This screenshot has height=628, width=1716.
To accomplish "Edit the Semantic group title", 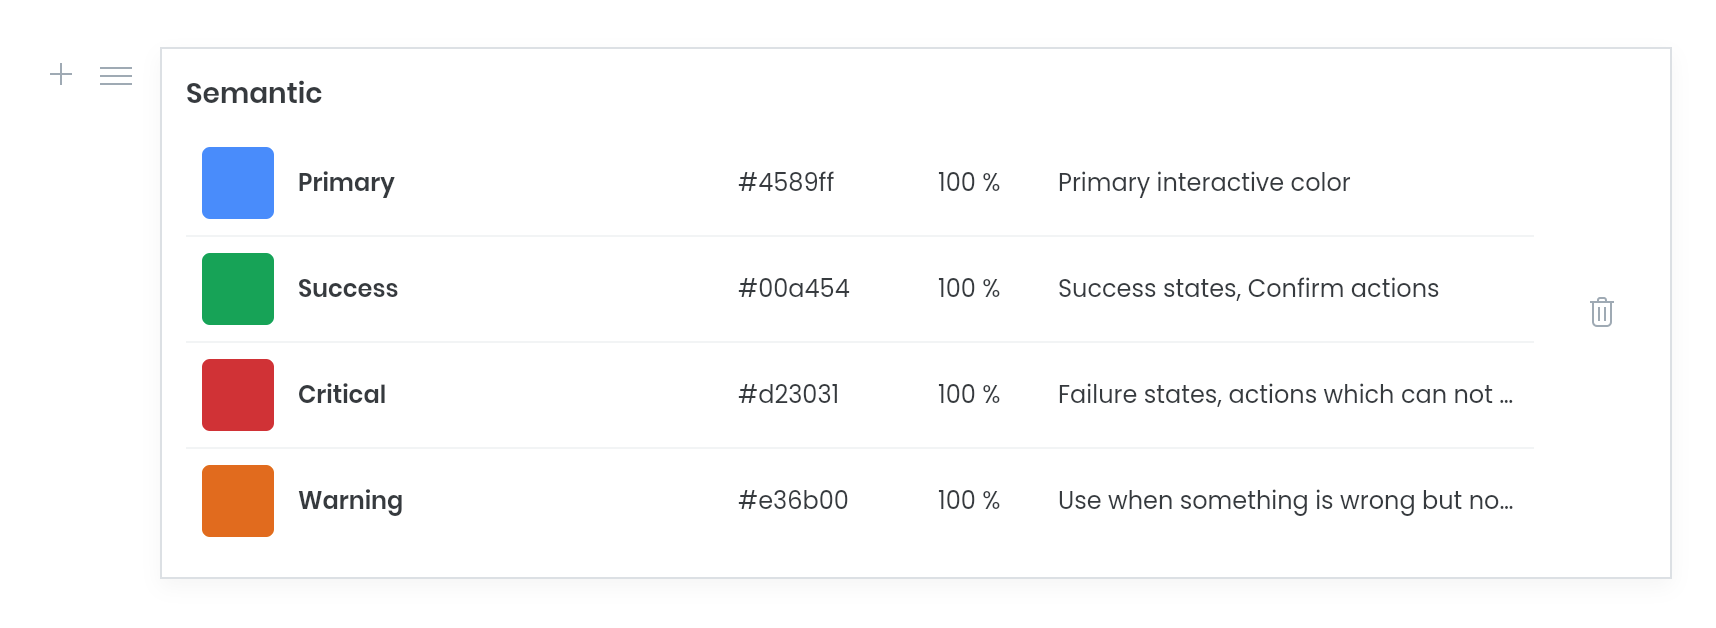I will [x=254, y=92].
